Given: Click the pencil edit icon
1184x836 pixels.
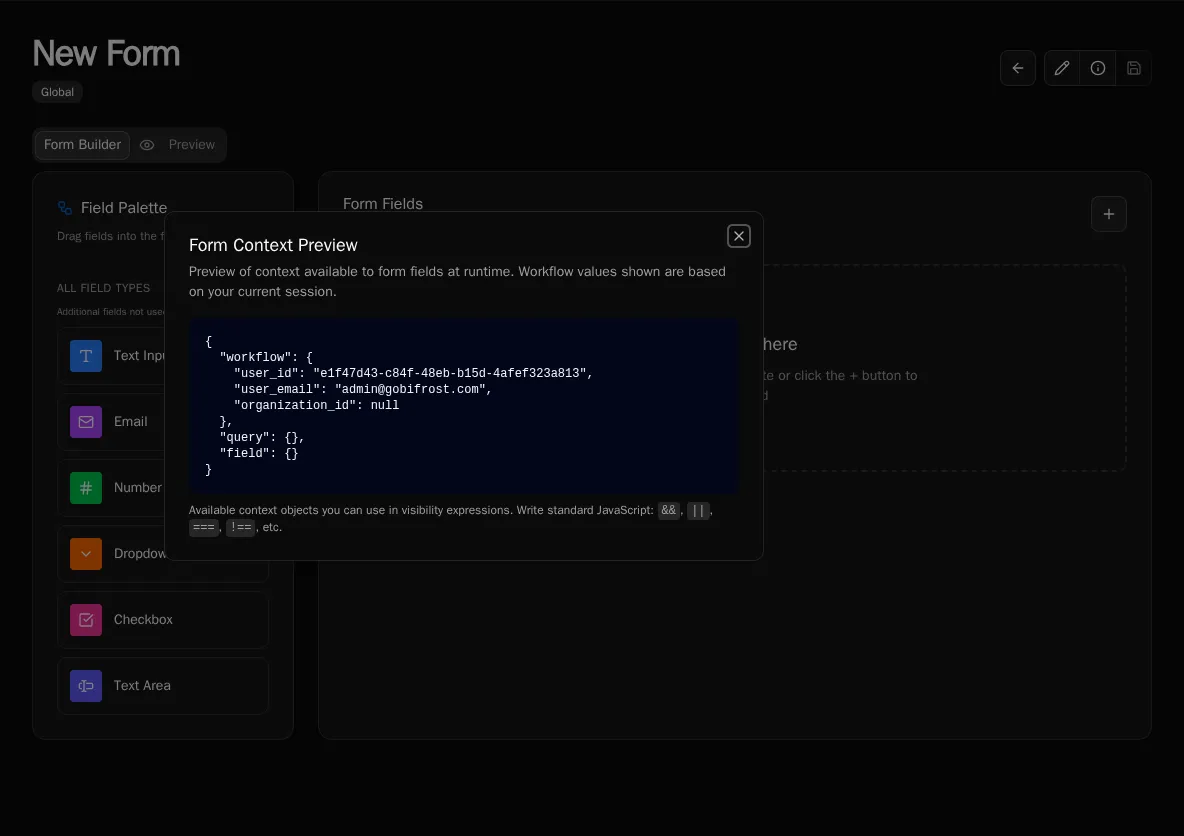Looking at the screenshot, I should coord(1062,68).
